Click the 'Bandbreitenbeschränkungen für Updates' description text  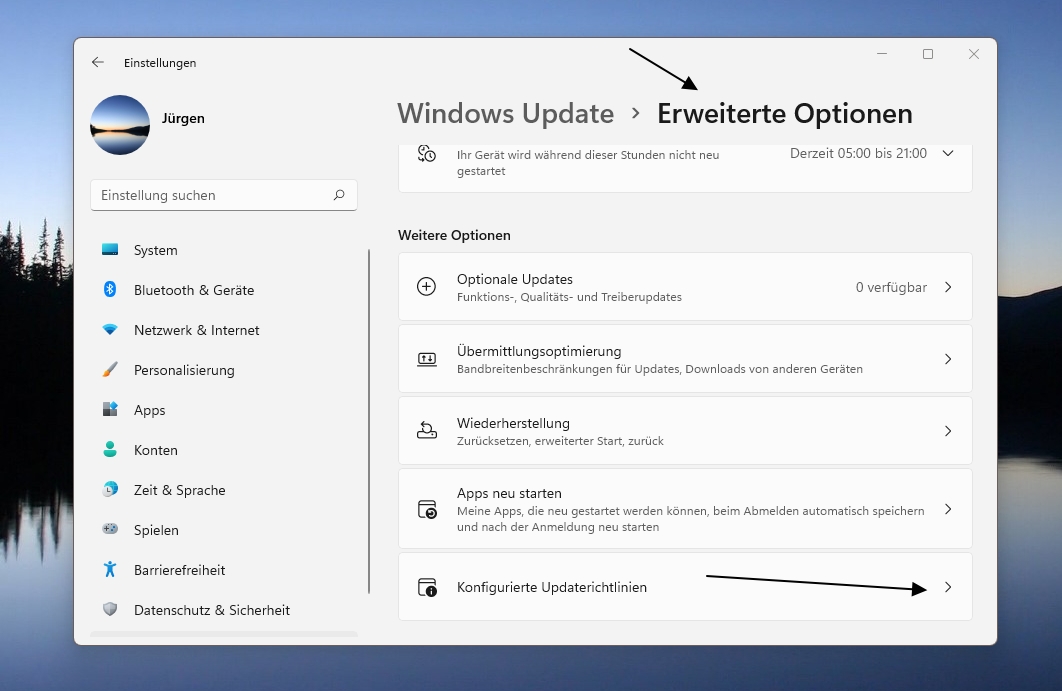coord(660,369)
